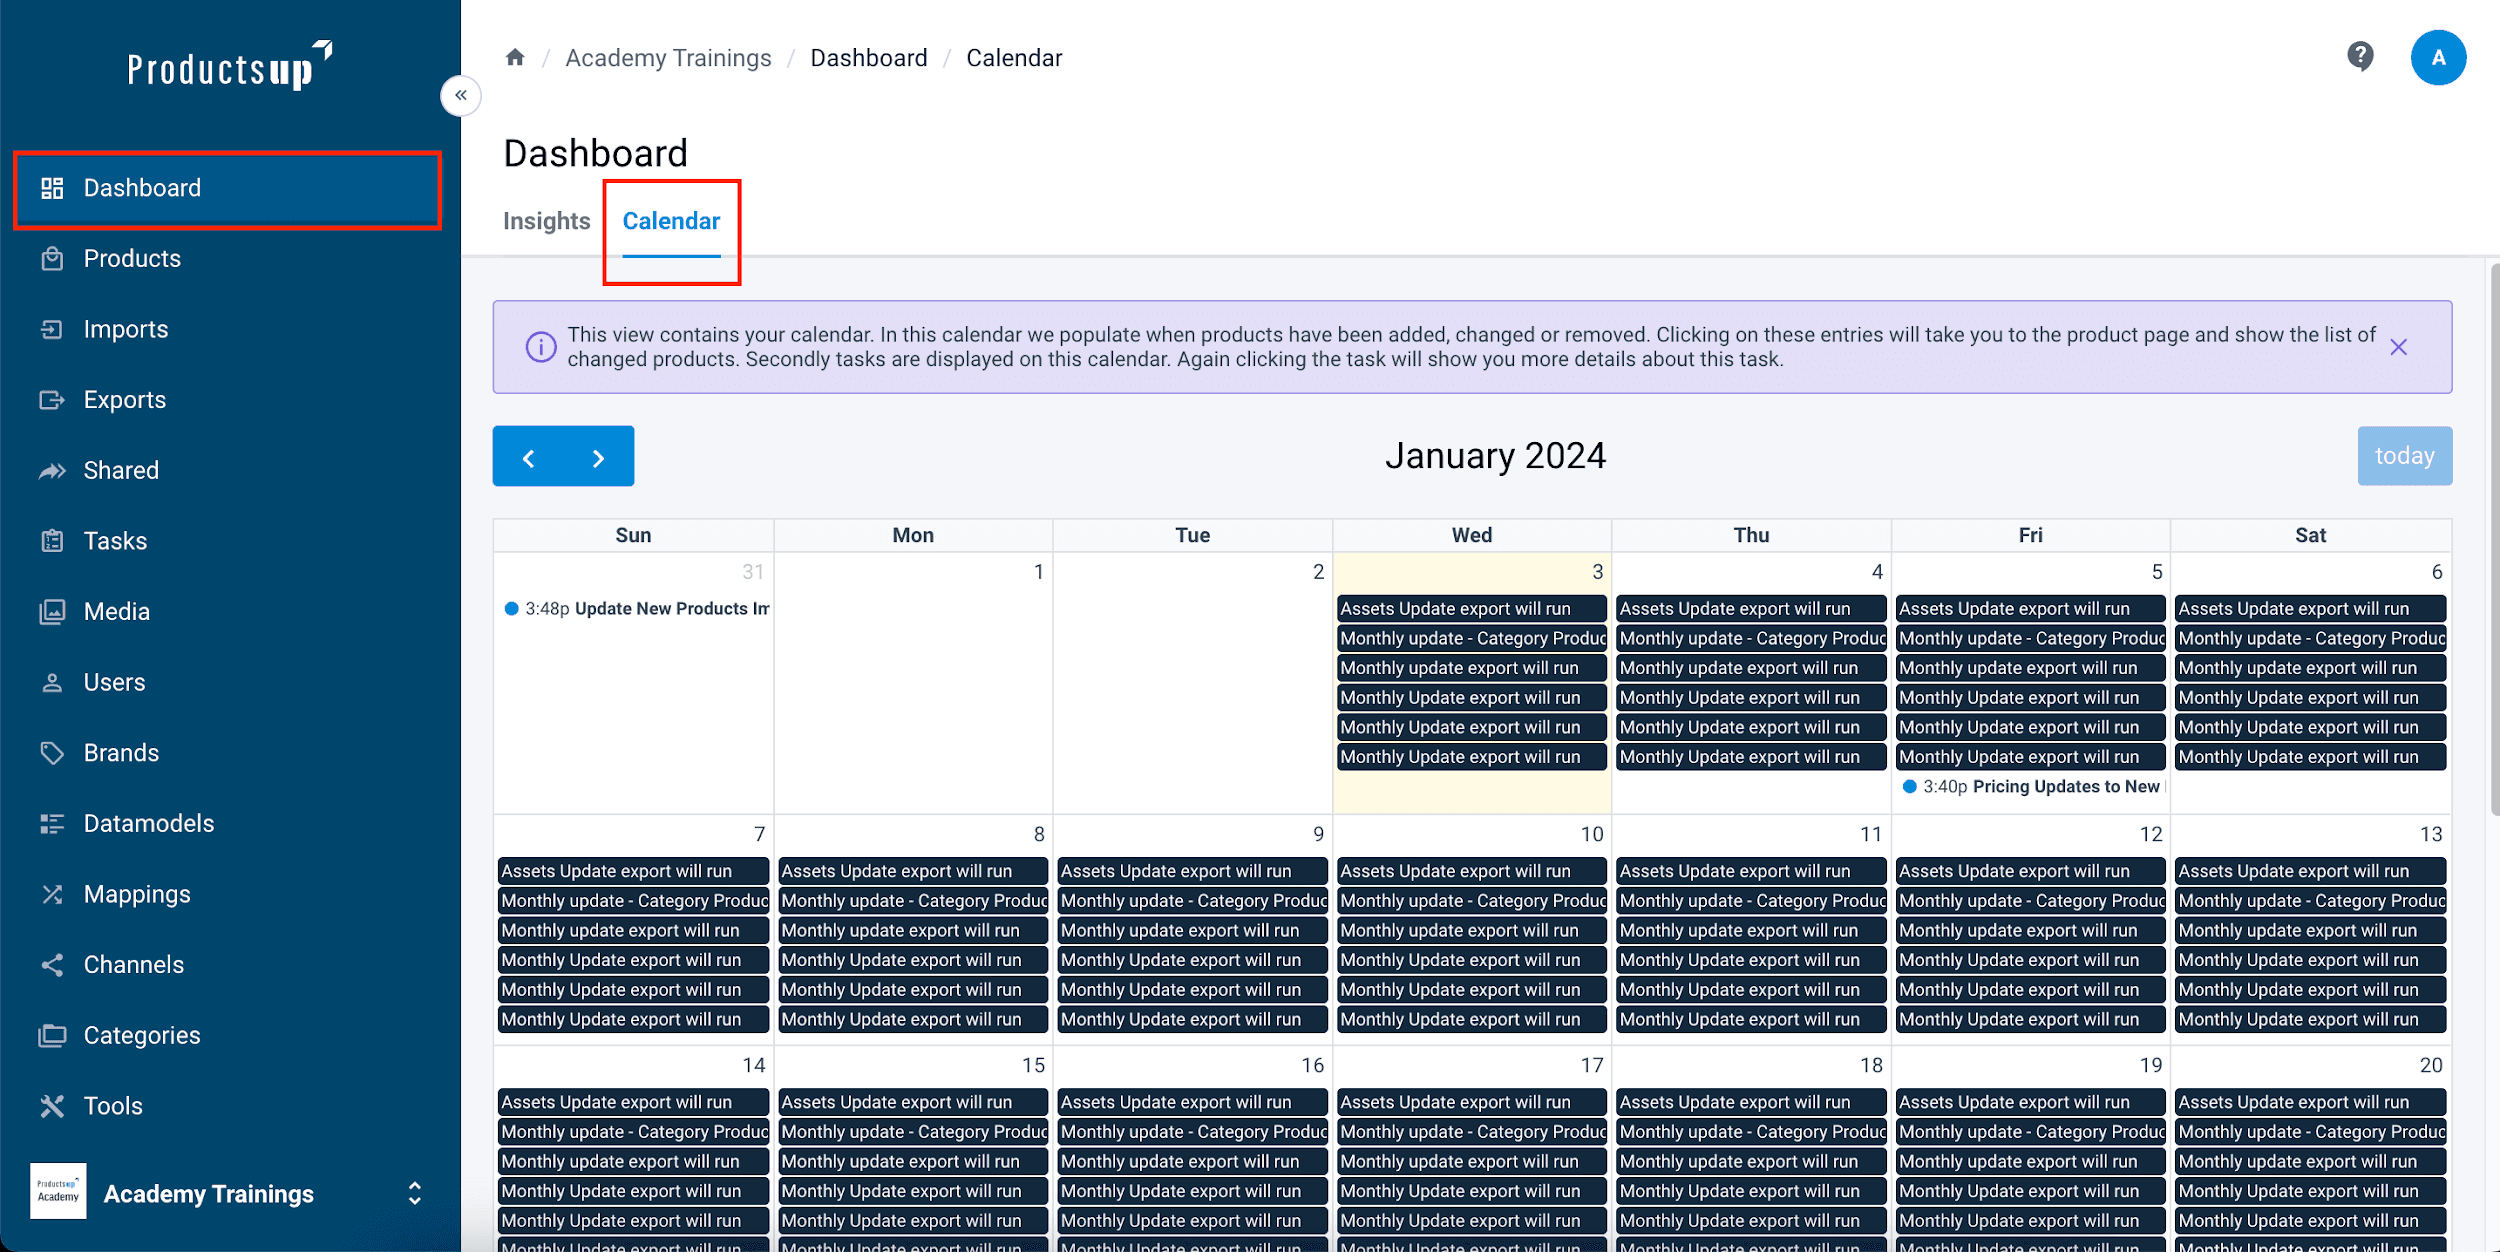The image size is (2500, 1252).
Task: Dismiss the calendar info banner
Action: [x=2398, y=347]
